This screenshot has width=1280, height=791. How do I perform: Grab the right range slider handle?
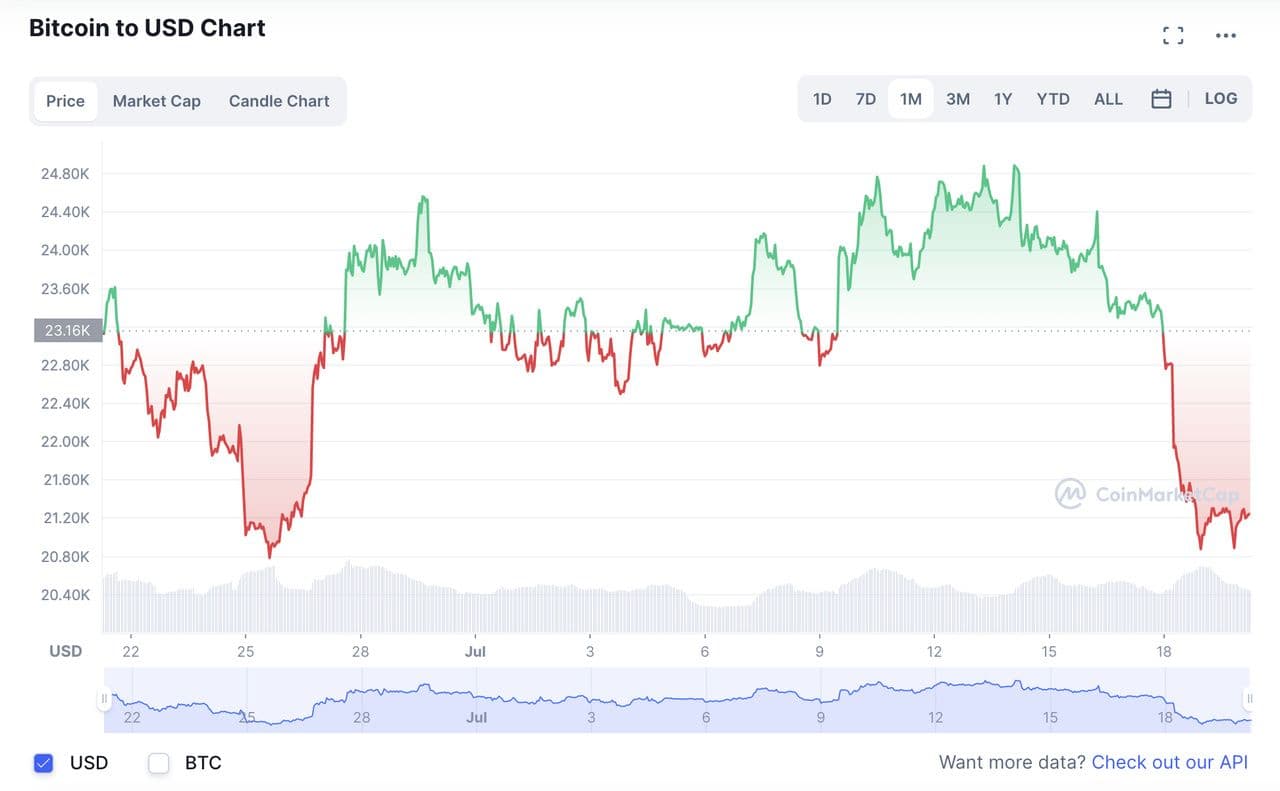1248,699
